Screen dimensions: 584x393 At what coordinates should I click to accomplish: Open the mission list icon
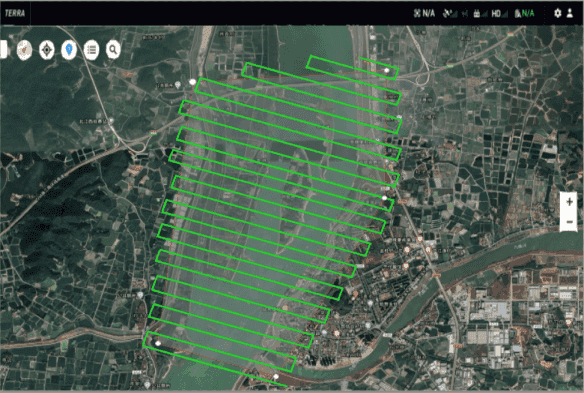click(x=91, y=50)
